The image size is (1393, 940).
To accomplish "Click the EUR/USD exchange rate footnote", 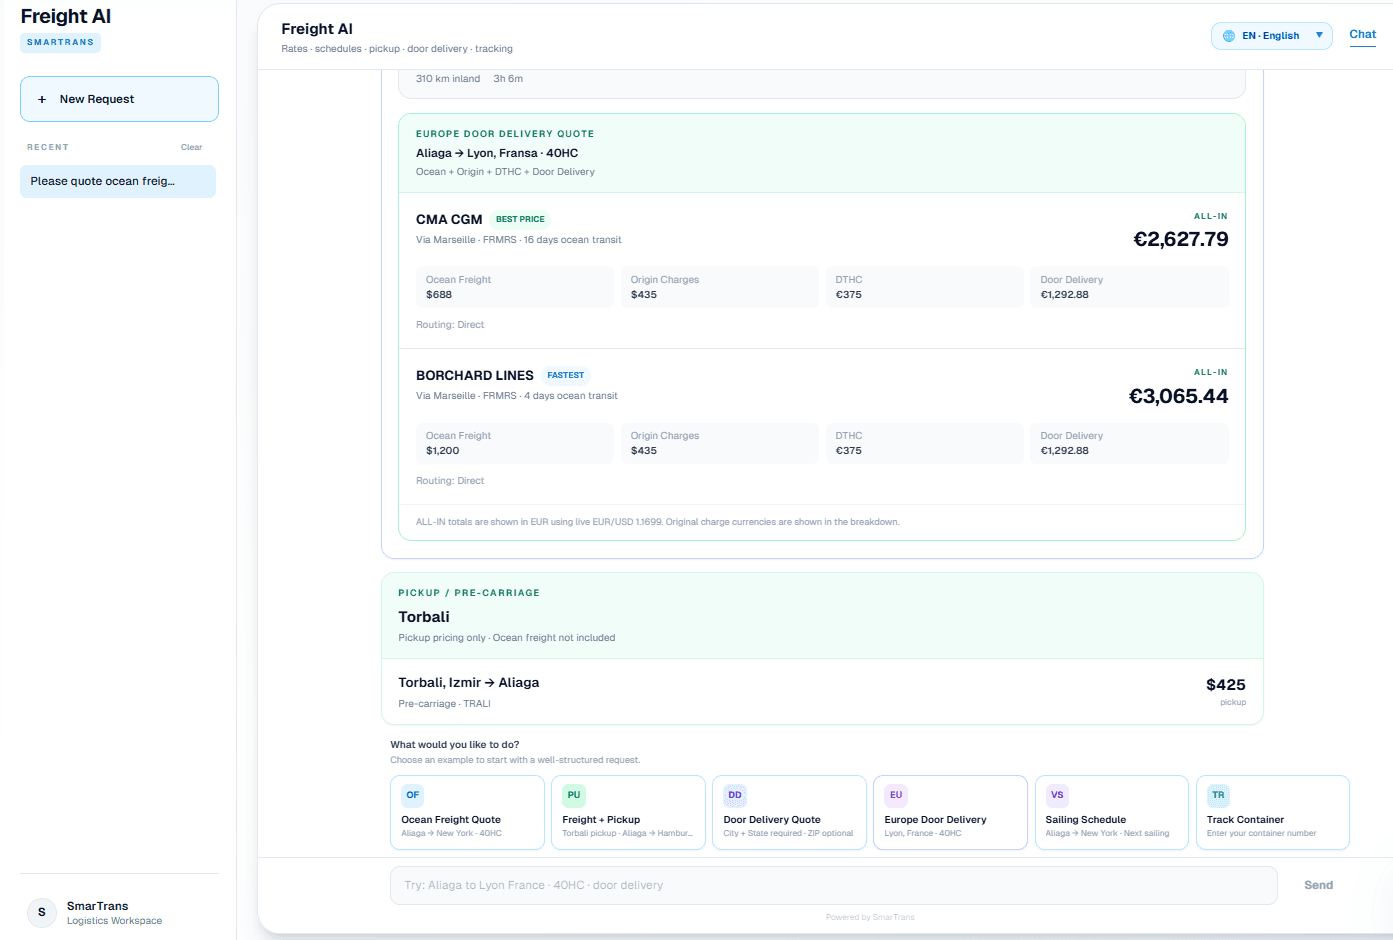I will point(658,522).
